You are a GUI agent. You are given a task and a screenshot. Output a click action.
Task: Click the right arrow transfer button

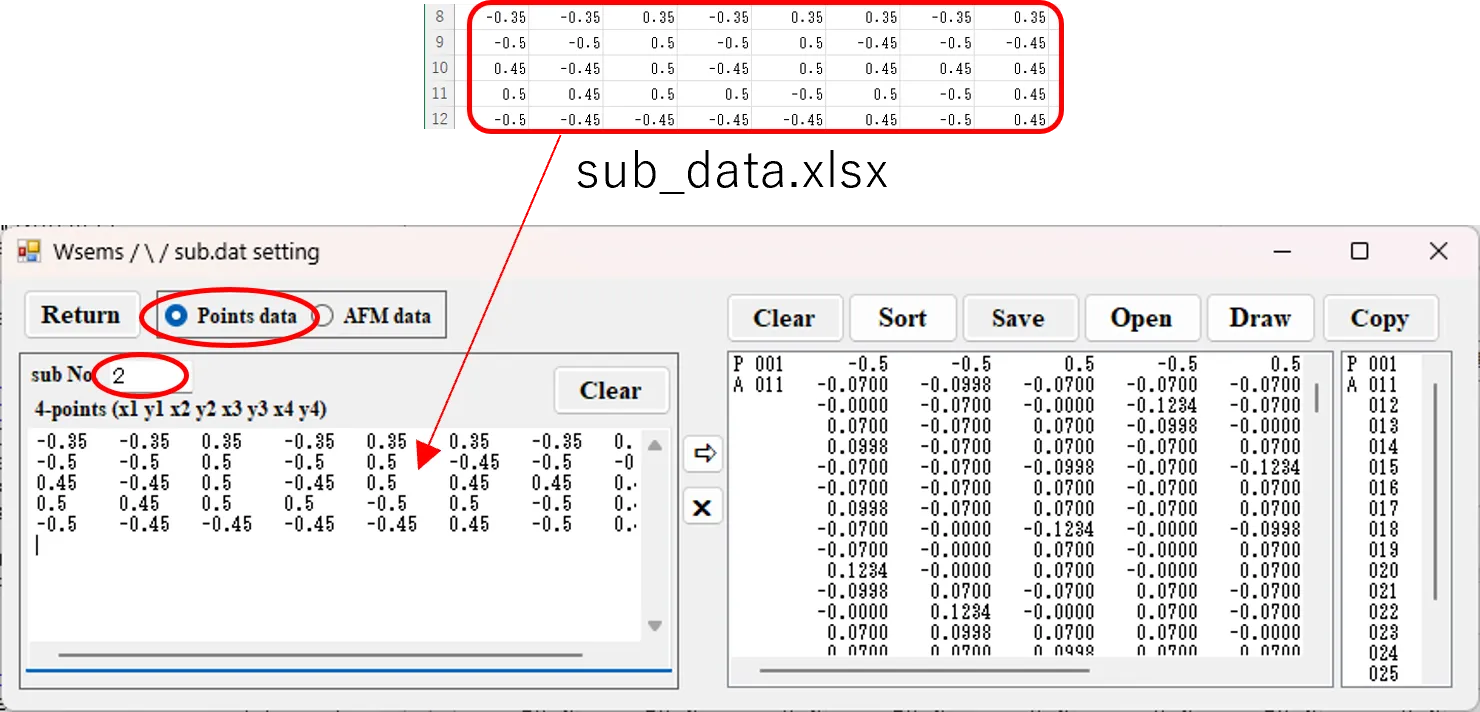[703, 454]
